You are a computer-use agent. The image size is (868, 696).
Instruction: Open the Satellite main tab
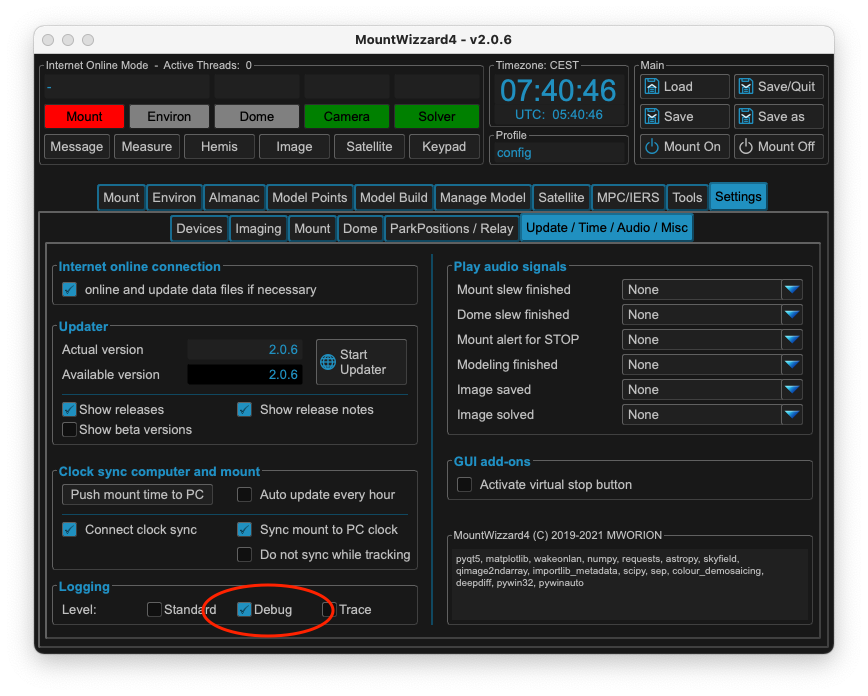561,198
